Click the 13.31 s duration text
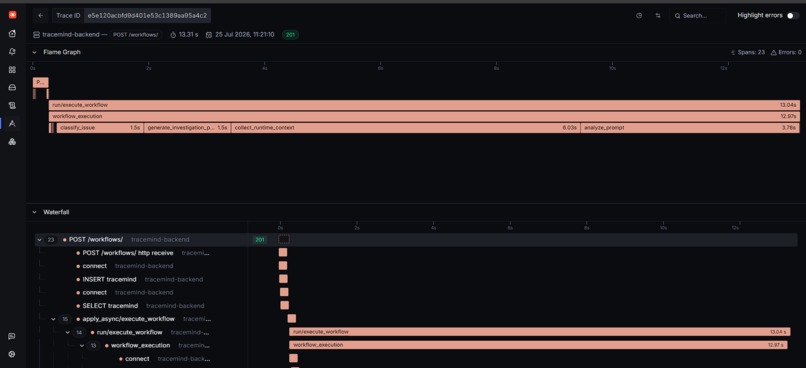Screen dimensions: 806x368 click(x=188, y=34)
